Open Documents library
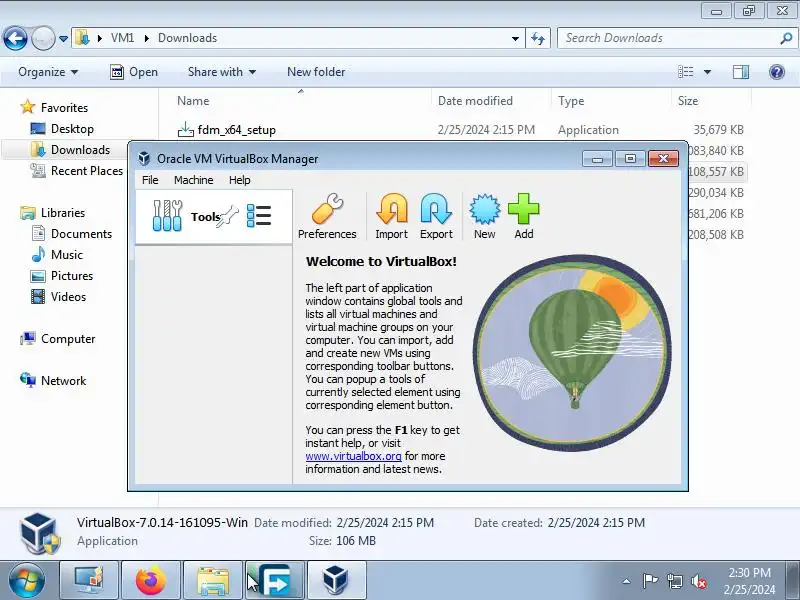 [81, 234]
